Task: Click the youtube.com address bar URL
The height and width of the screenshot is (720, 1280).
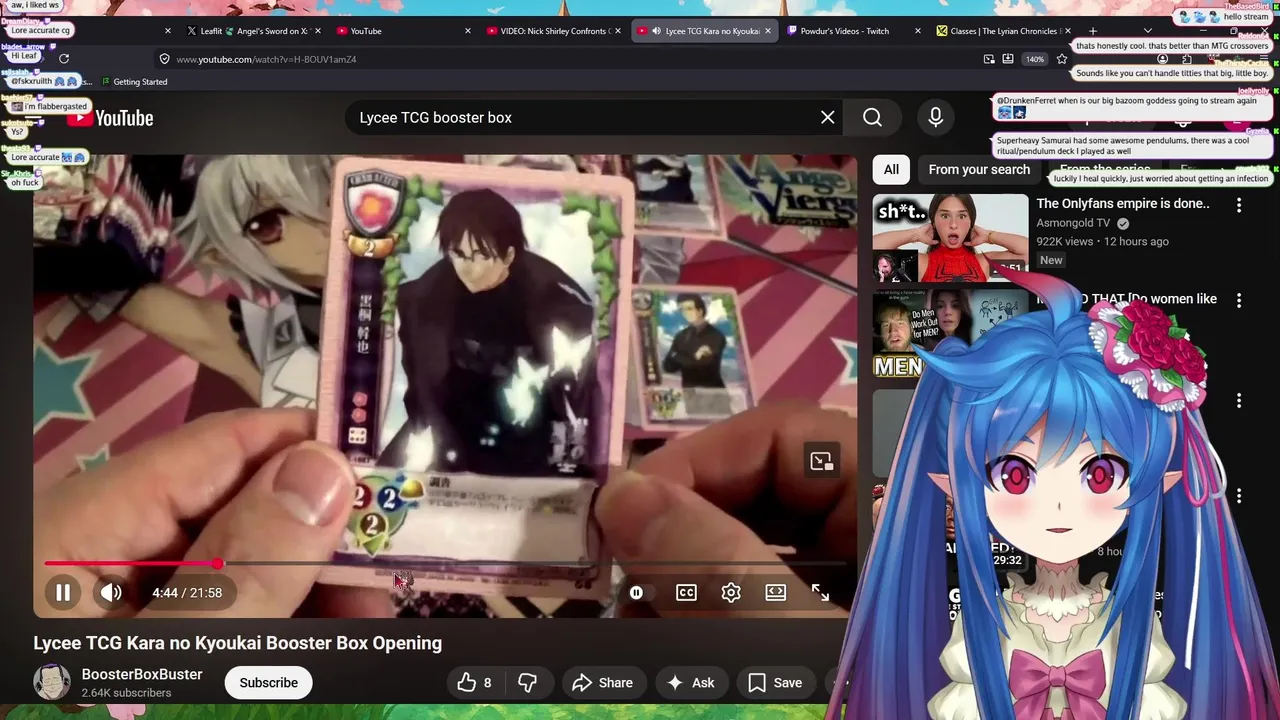Action: 267,60
